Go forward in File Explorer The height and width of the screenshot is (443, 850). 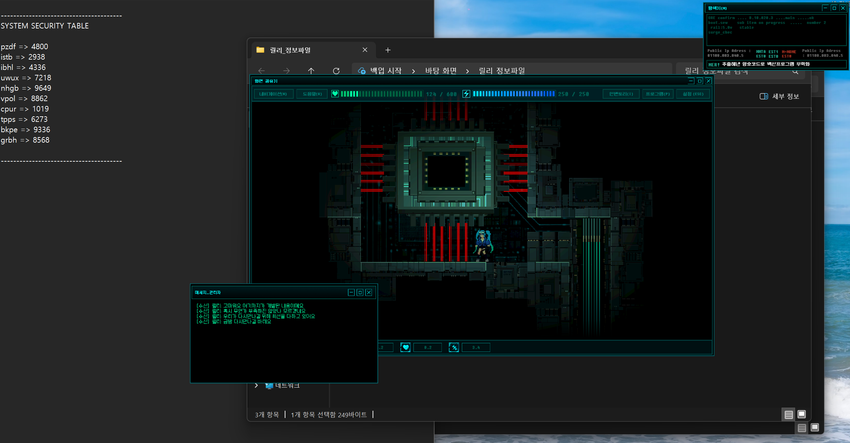point(286,70)
